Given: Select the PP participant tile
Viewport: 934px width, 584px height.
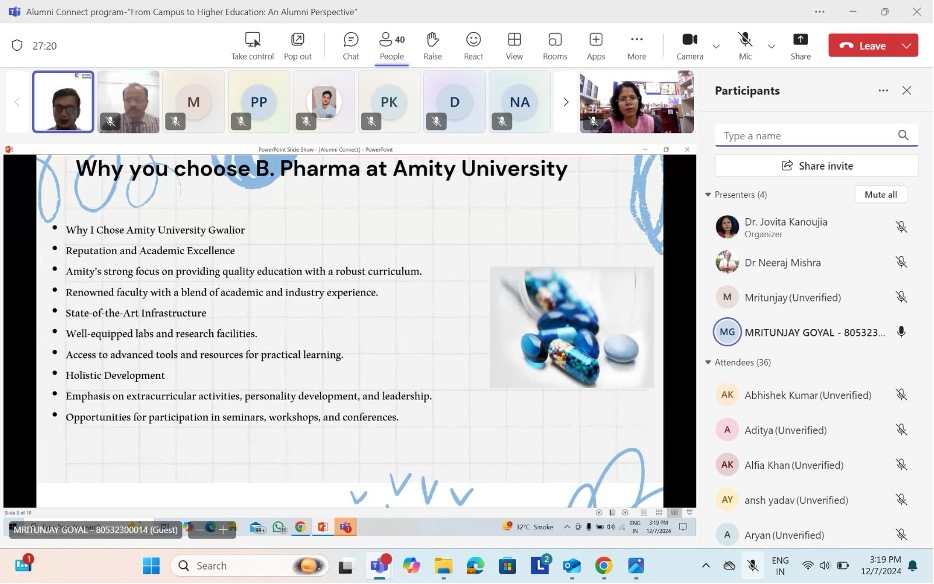Looking at the screenshot, I should click(259, 101).
